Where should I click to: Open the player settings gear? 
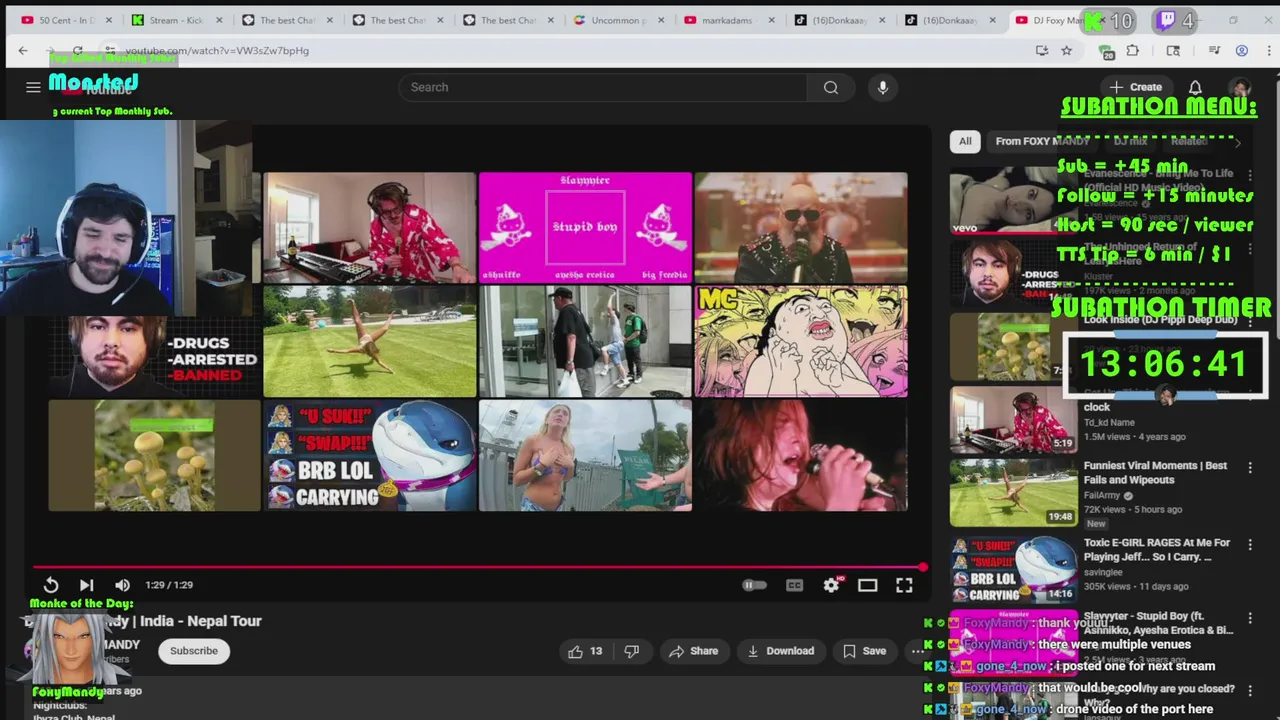click(831, 585)
